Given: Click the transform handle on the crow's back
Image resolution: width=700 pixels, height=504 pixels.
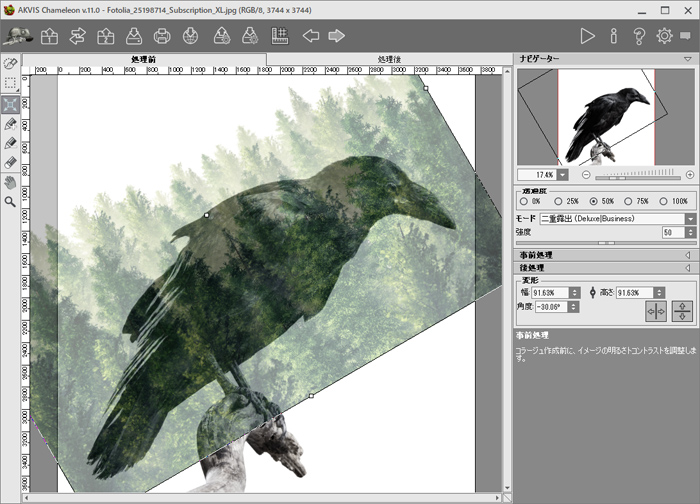Looking at the screenshot, I should [206, 215].
